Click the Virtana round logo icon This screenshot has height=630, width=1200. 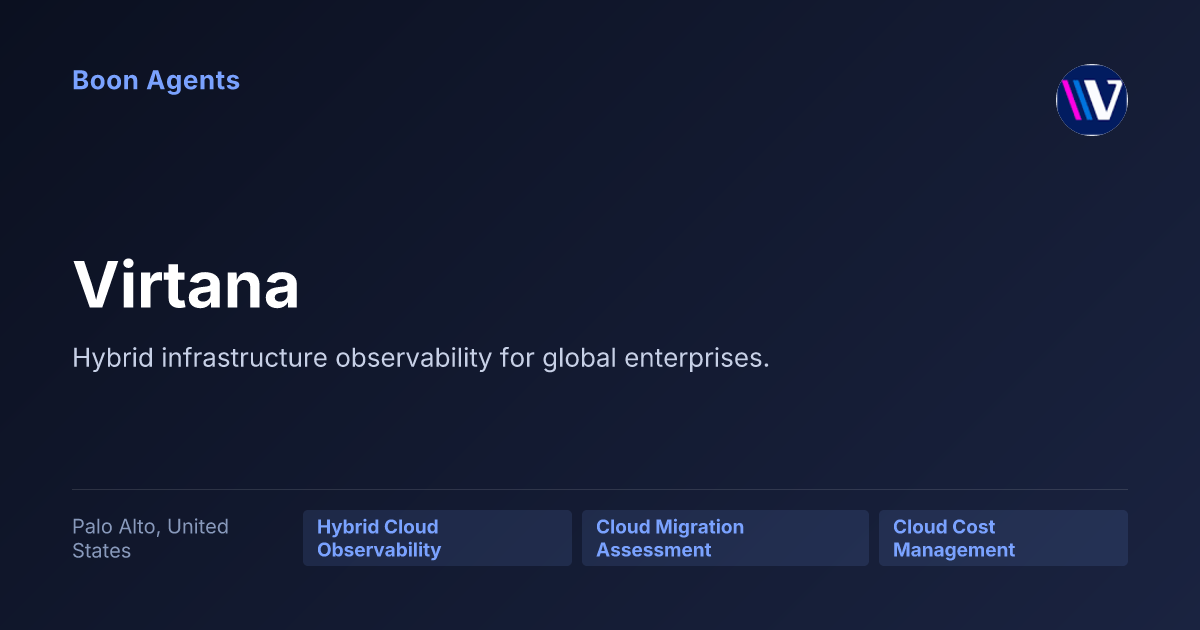(1092, 100)
